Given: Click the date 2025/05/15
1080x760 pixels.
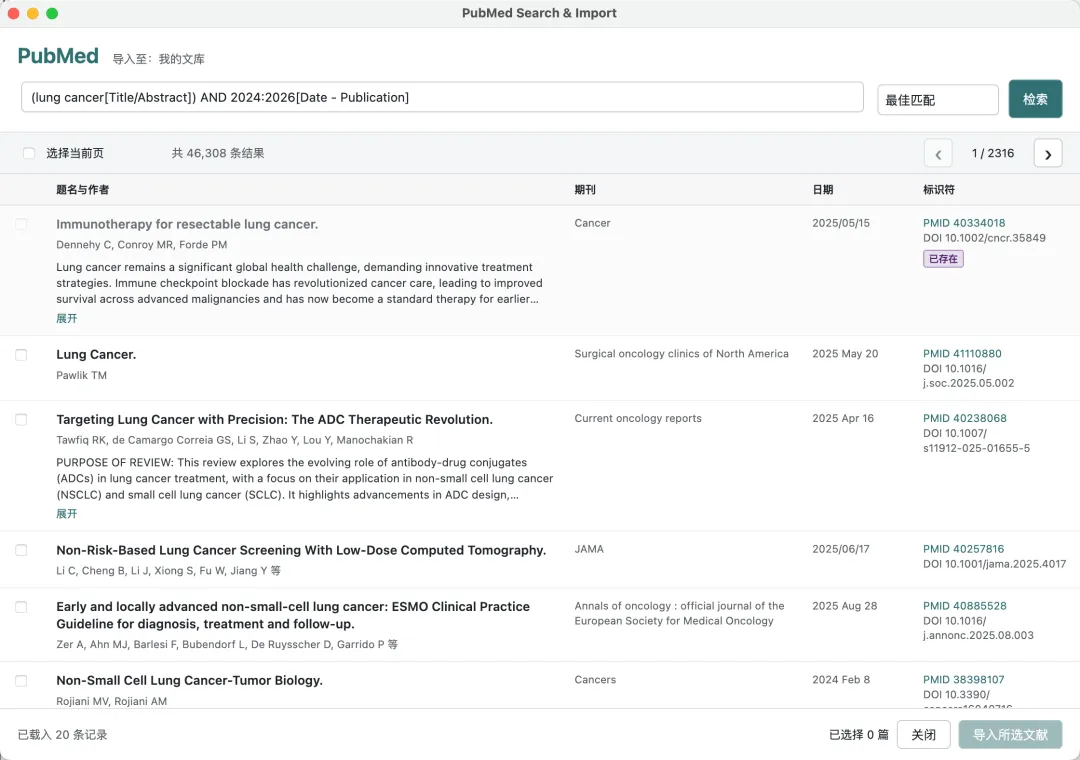Looking at the screenshot, I should 840,223.
